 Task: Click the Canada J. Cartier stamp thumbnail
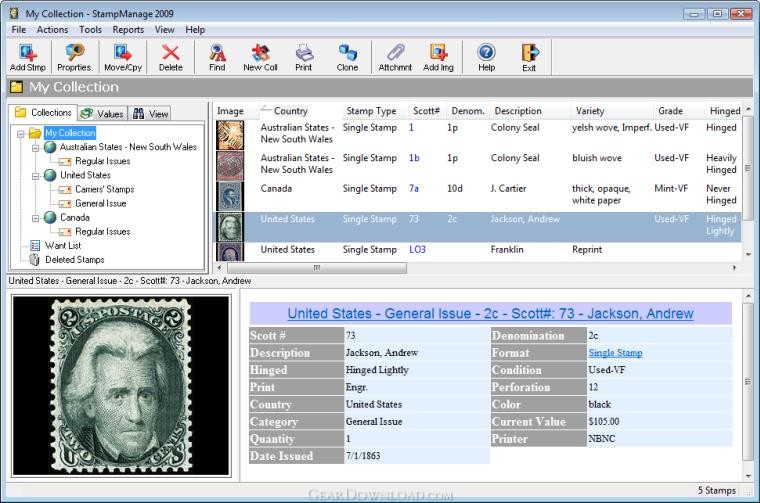[x=230, y=196]
